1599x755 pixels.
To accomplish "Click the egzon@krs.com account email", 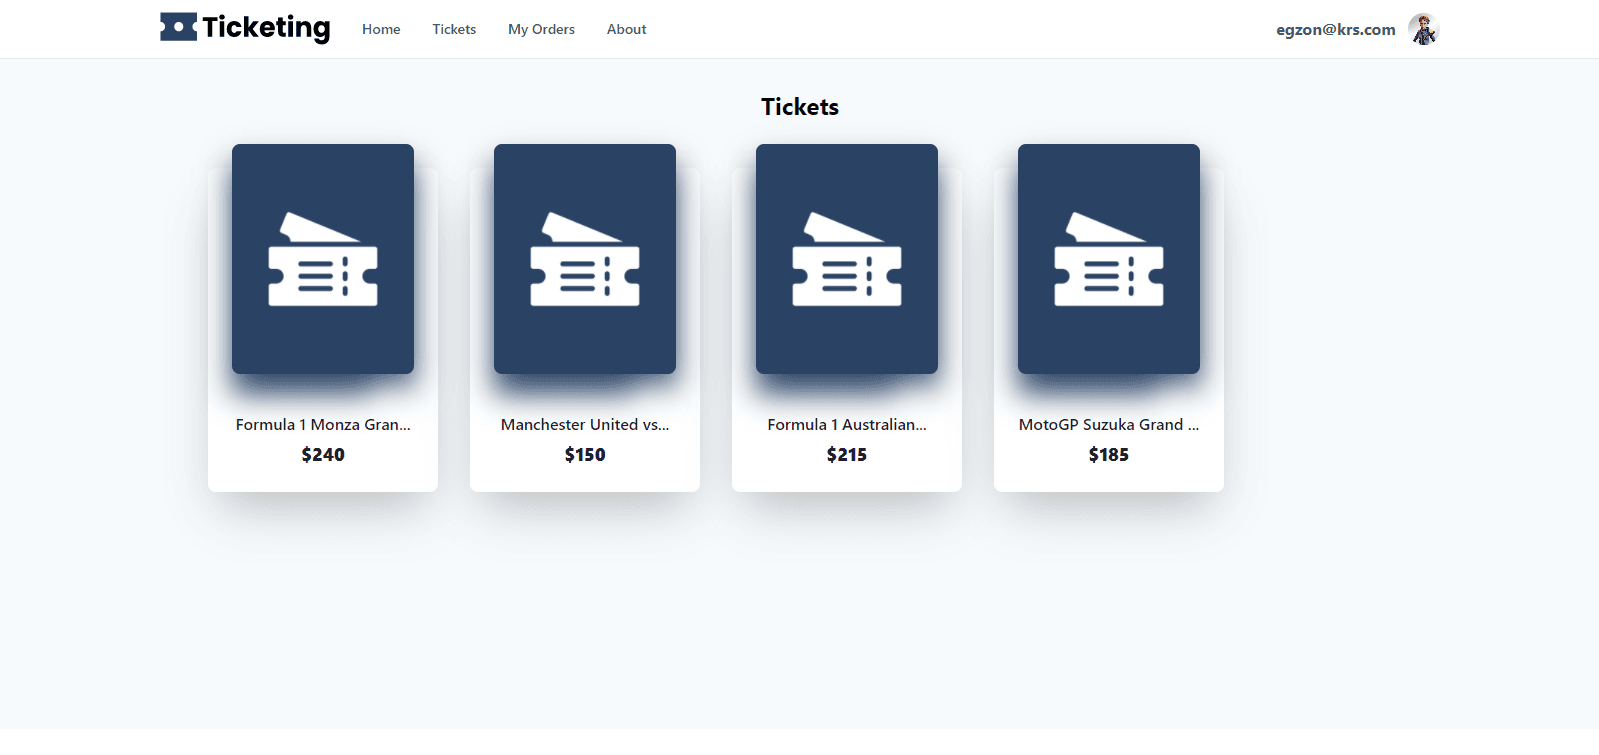I will tap(1335, 29).
